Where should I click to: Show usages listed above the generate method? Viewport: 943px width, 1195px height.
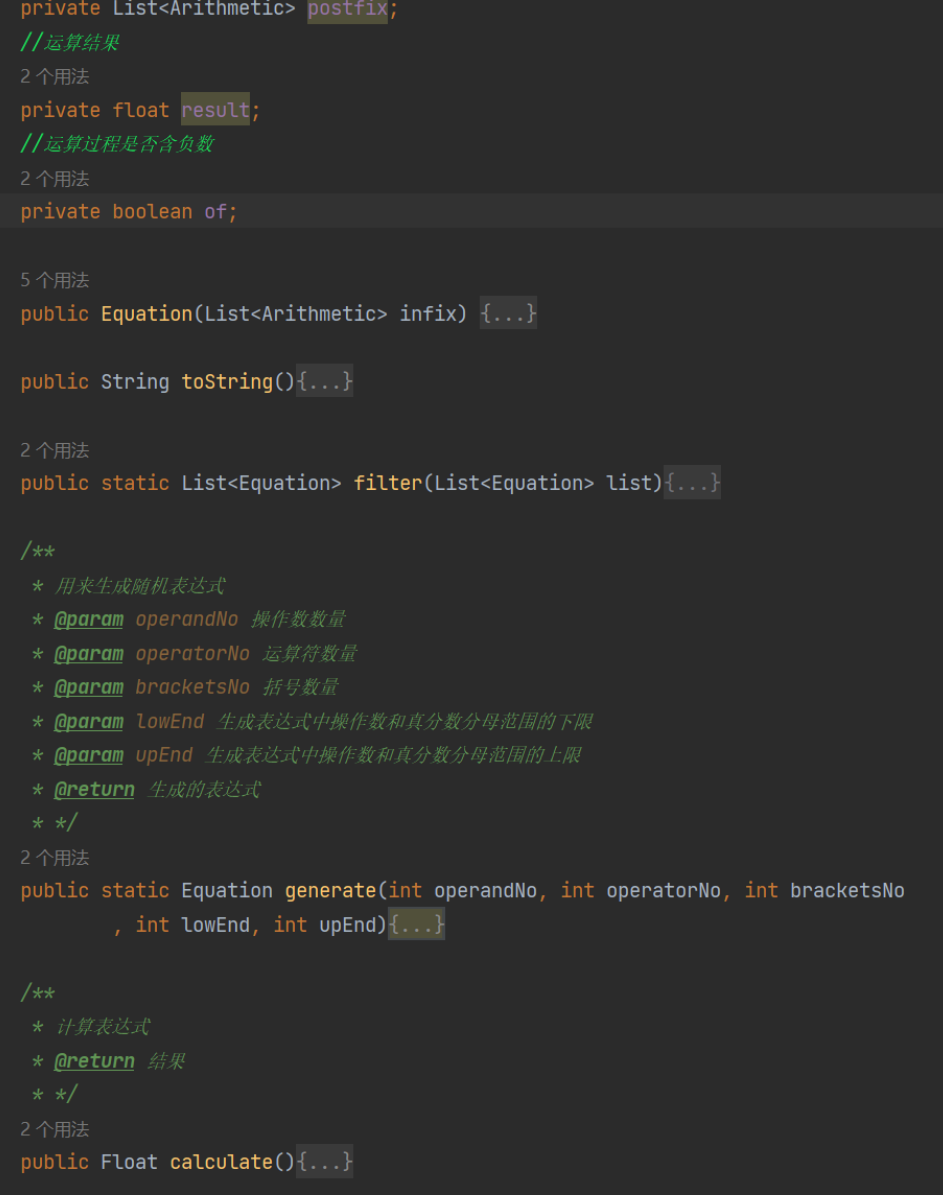pos(55,858)
